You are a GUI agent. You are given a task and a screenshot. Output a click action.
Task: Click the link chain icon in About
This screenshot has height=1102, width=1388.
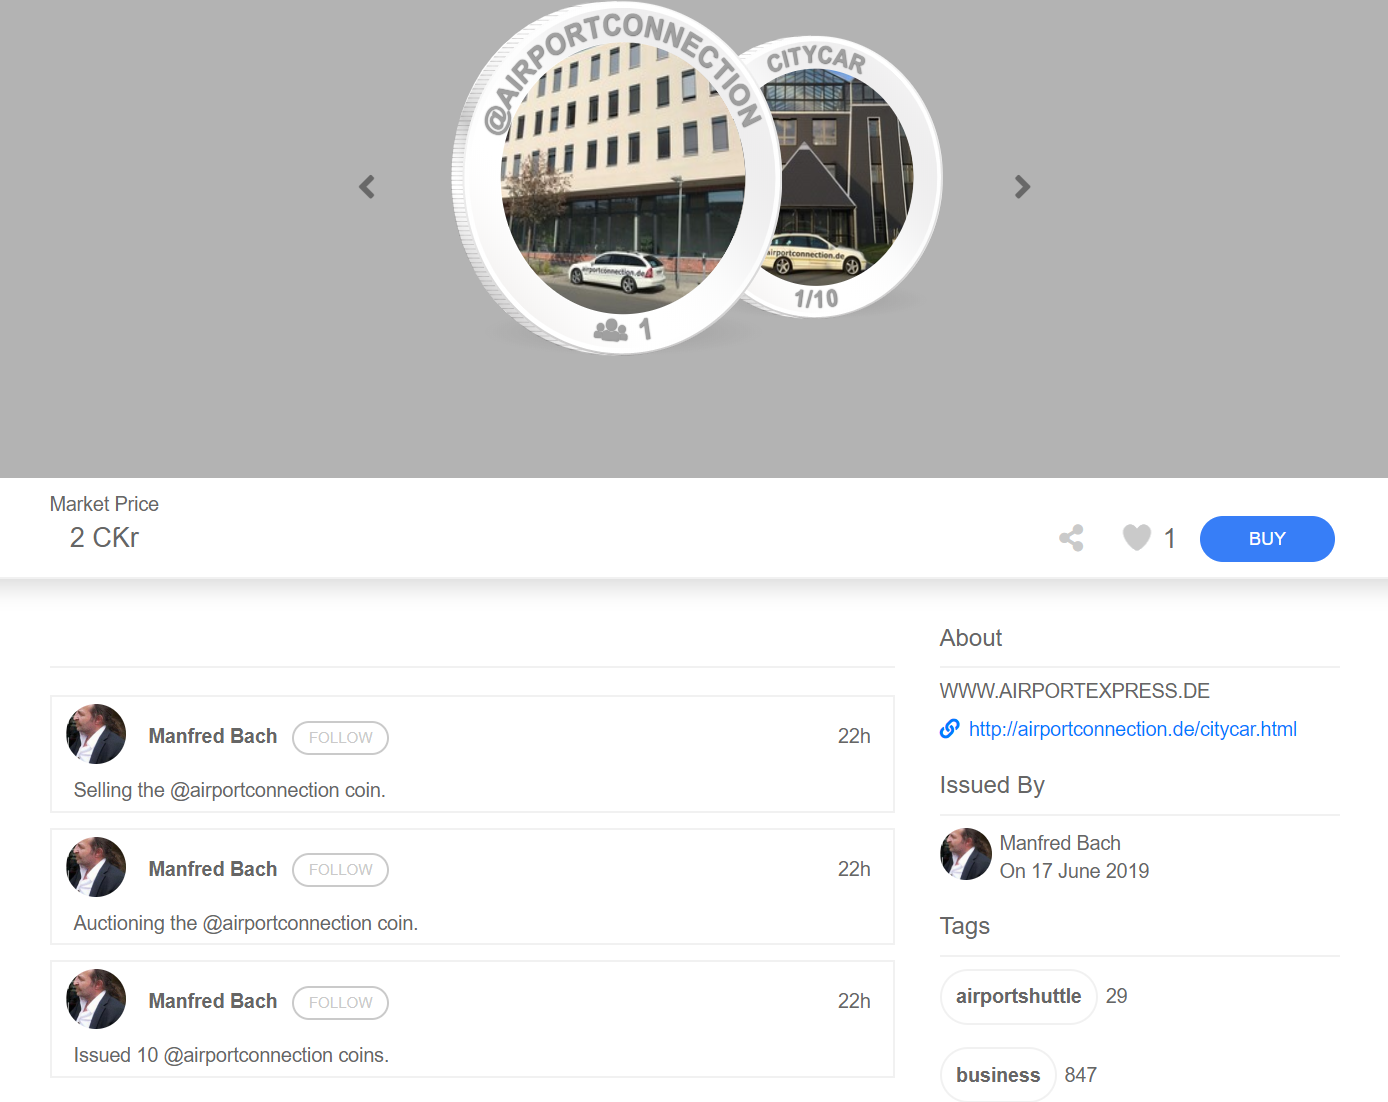tap(950, 729)
